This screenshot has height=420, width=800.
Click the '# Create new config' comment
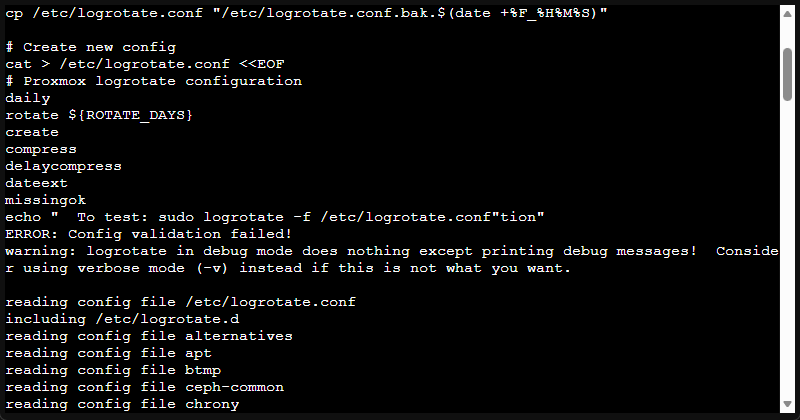90,47
